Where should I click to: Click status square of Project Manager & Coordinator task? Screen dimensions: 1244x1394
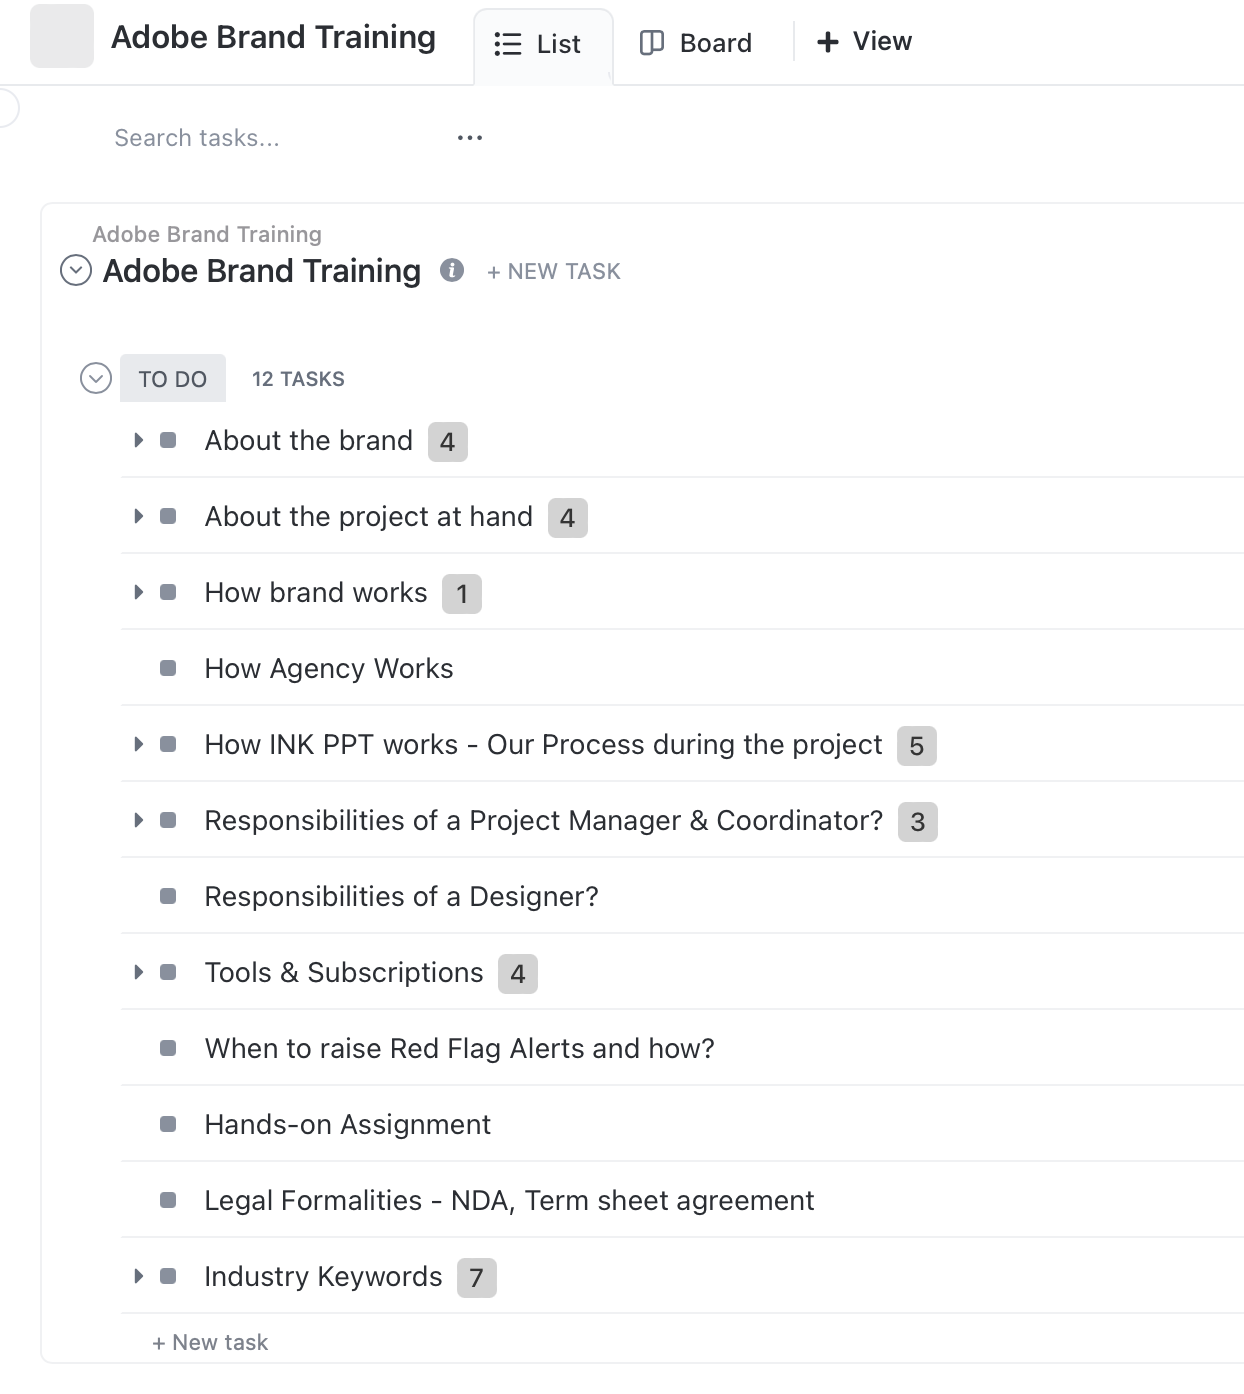pos(168,820)
